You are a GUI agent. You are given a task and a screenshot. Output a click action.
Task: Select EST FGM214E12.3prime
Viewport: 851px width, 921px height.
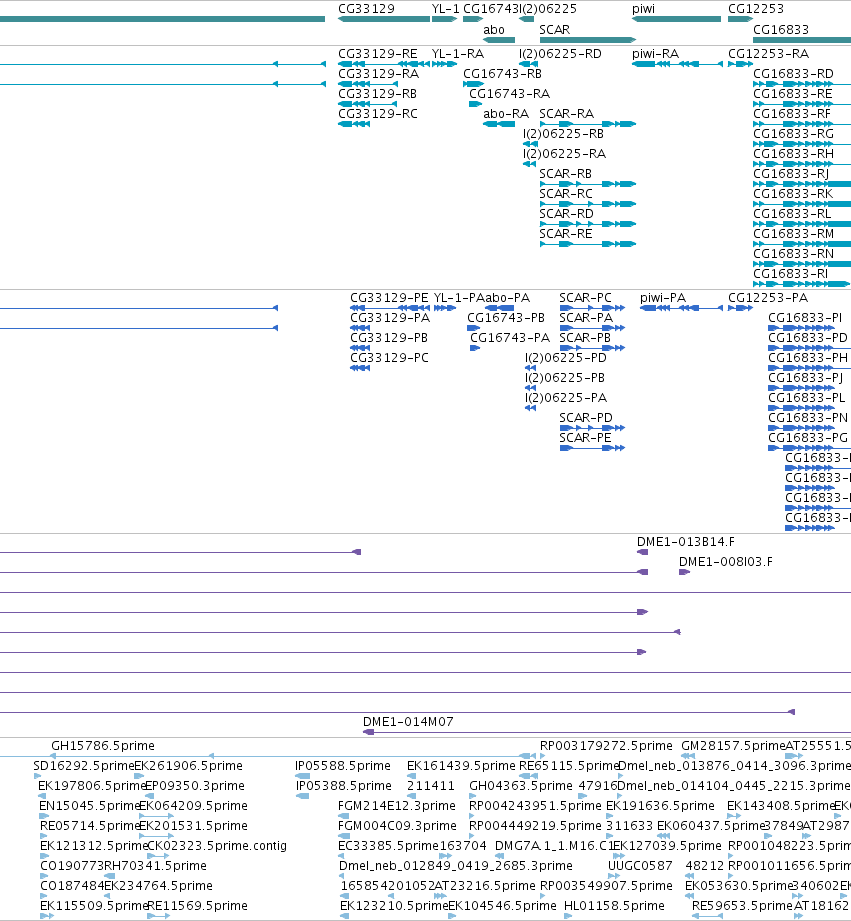397,805
